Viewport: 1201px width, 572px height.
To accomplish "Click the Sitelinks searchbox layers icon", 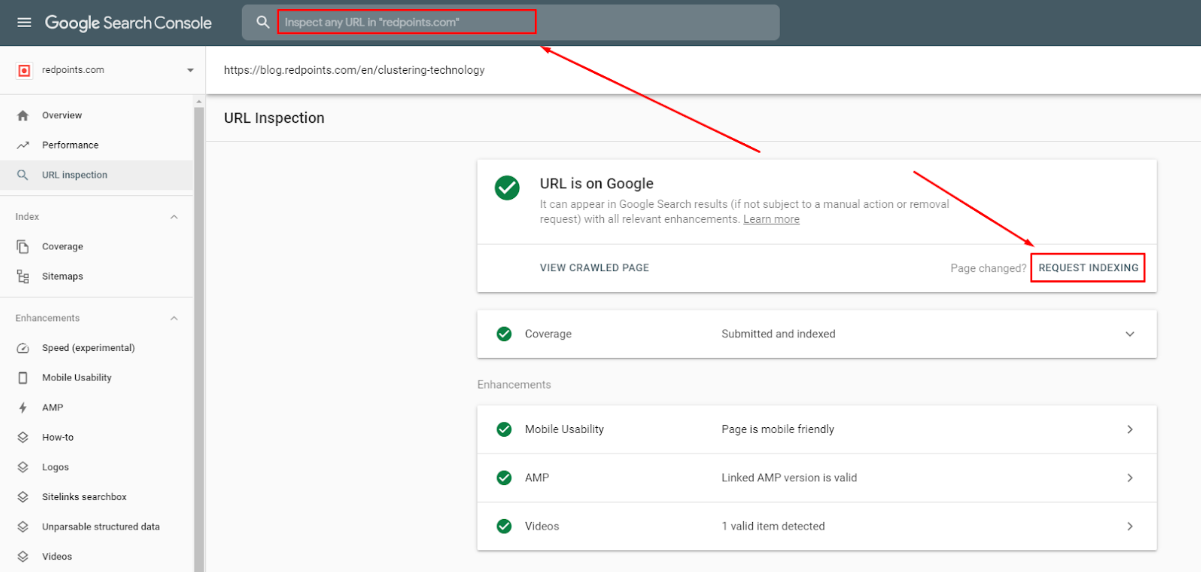I will pos(23,497).
